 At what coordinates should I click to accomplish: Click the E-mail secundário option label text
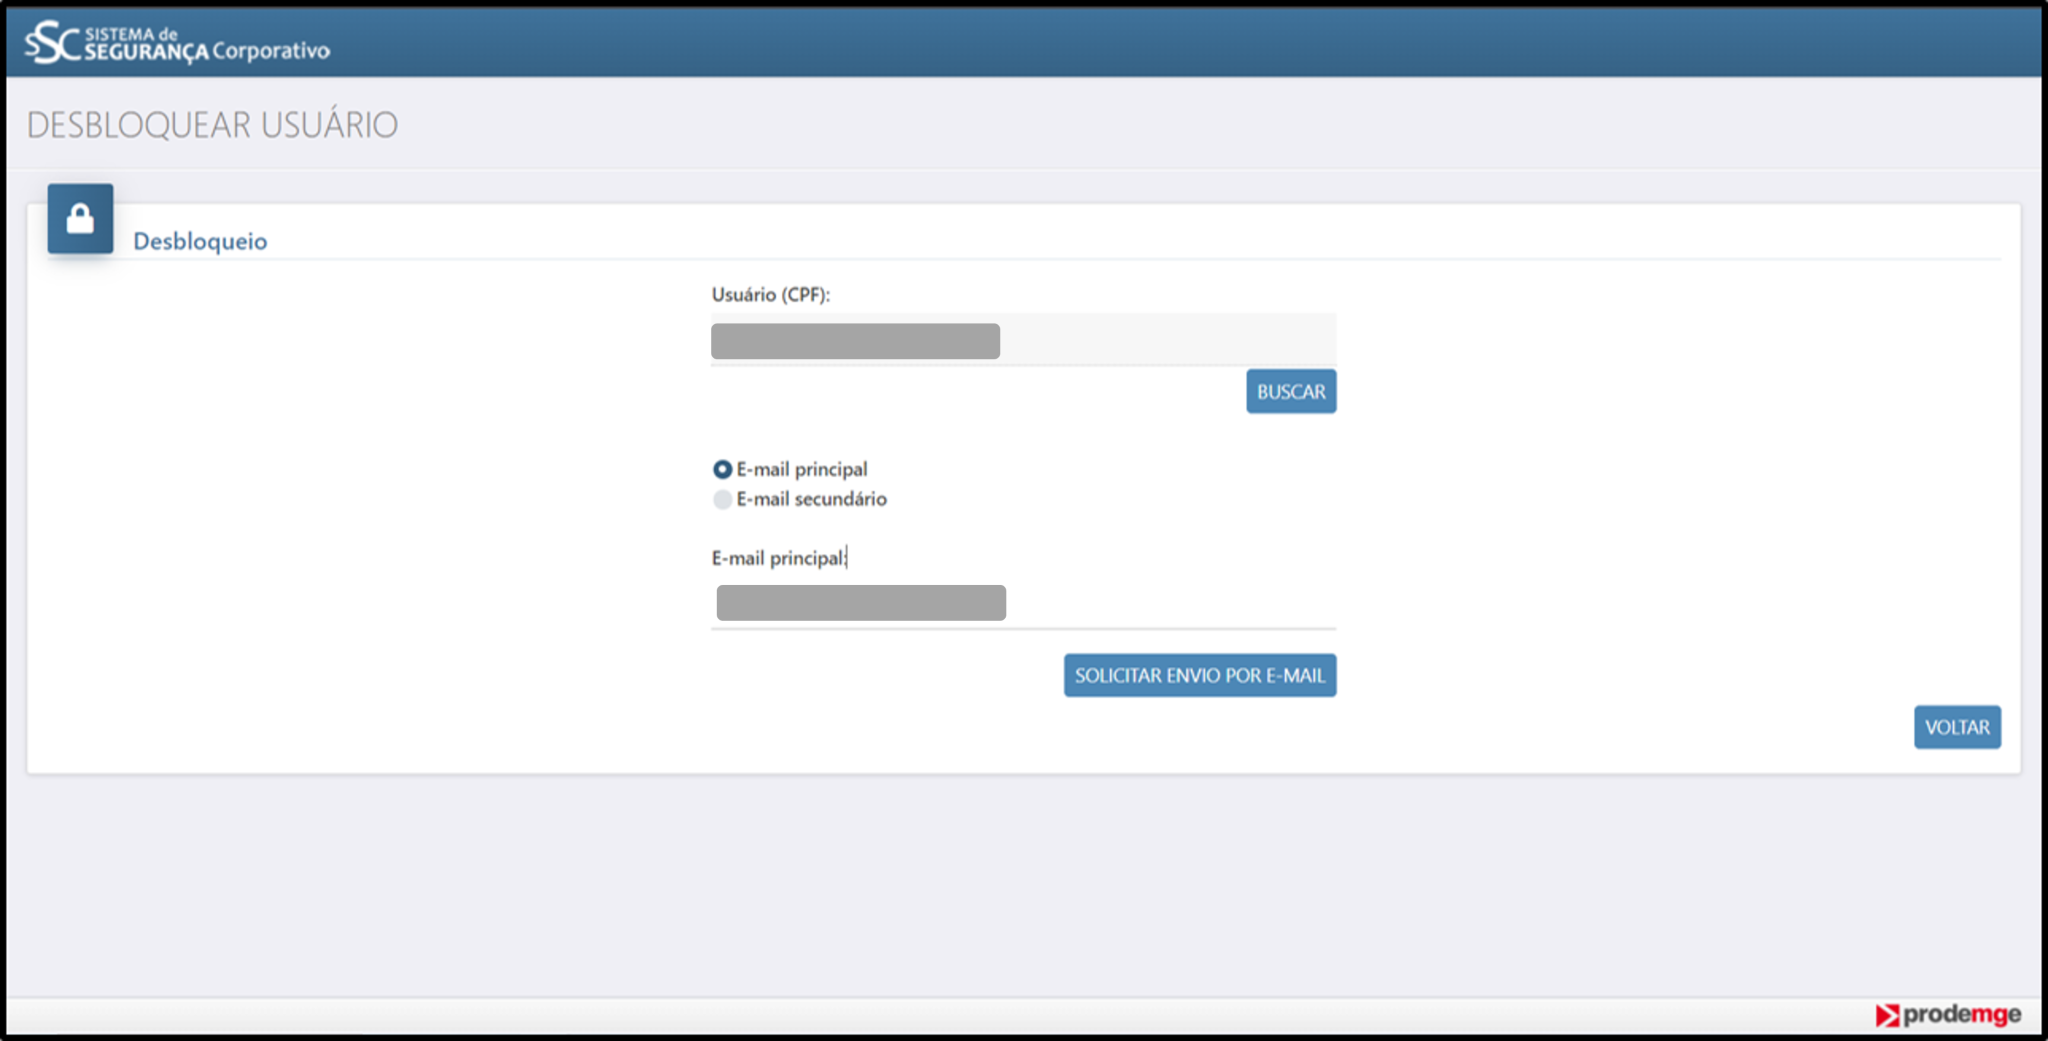811,499
